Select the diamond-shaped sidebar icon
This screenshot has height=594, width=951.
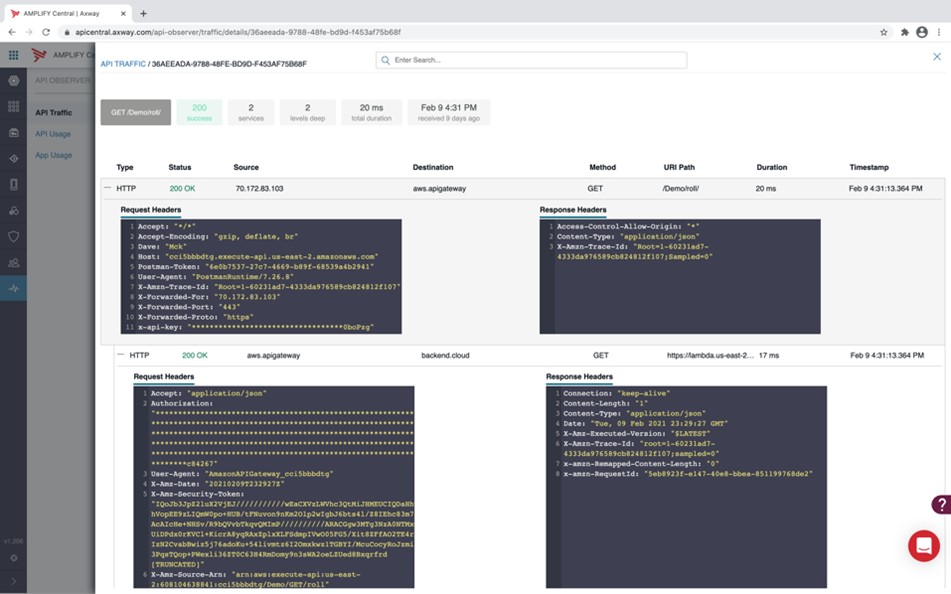[x=13, y=158]
